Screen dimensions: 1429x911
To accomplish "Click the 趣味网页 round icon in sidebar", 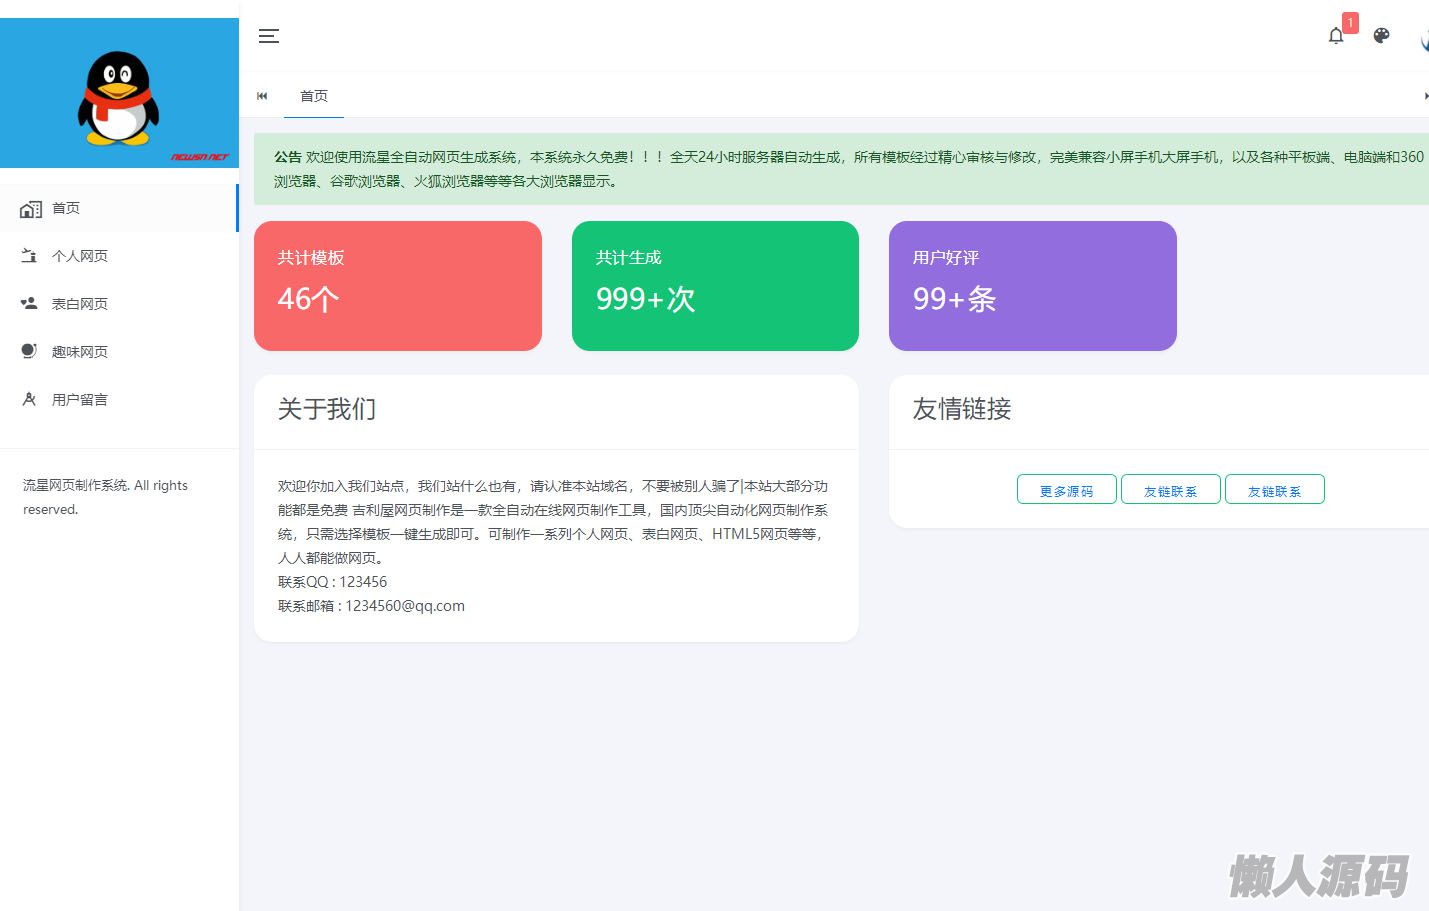I will click(29, 351).
